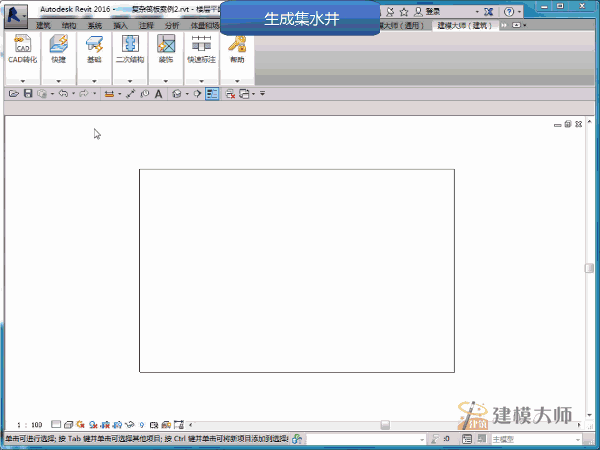Expand the 帮助 panel dropdown arrow

click(237, 81)
